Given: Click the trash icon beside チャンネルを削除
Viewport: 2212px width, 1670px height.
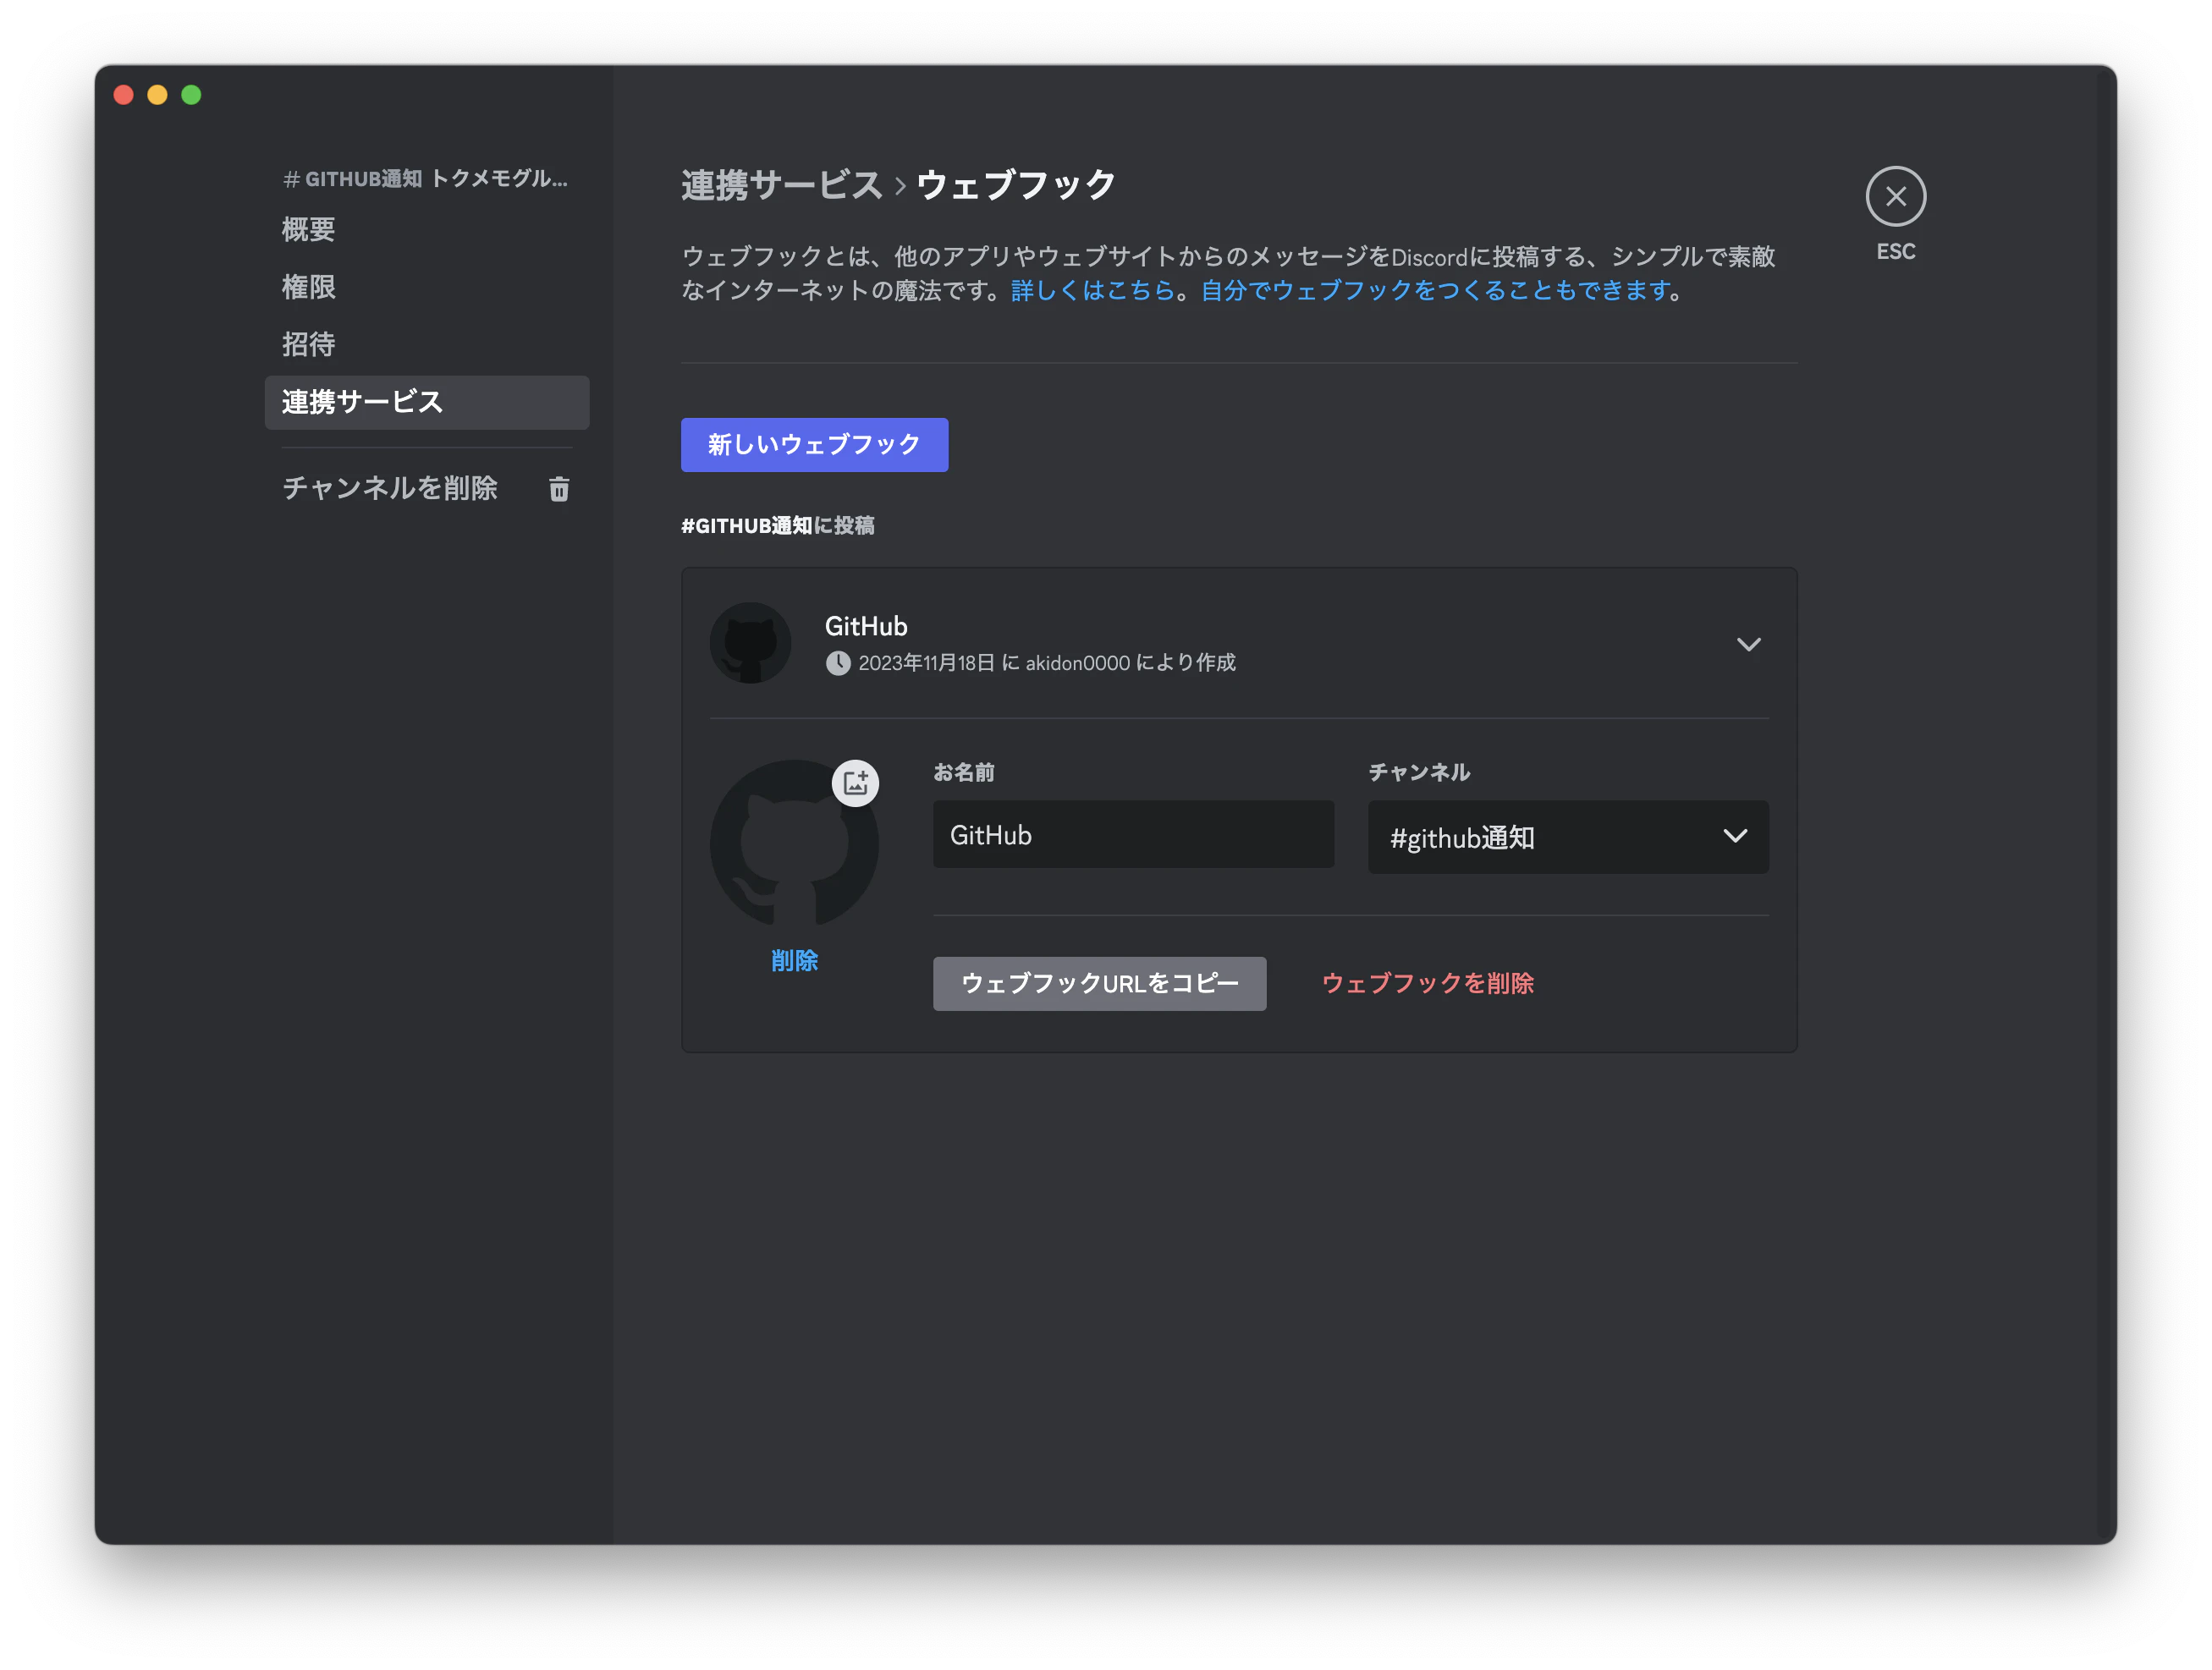Looking at the screenshot, I should click(559, 489).
